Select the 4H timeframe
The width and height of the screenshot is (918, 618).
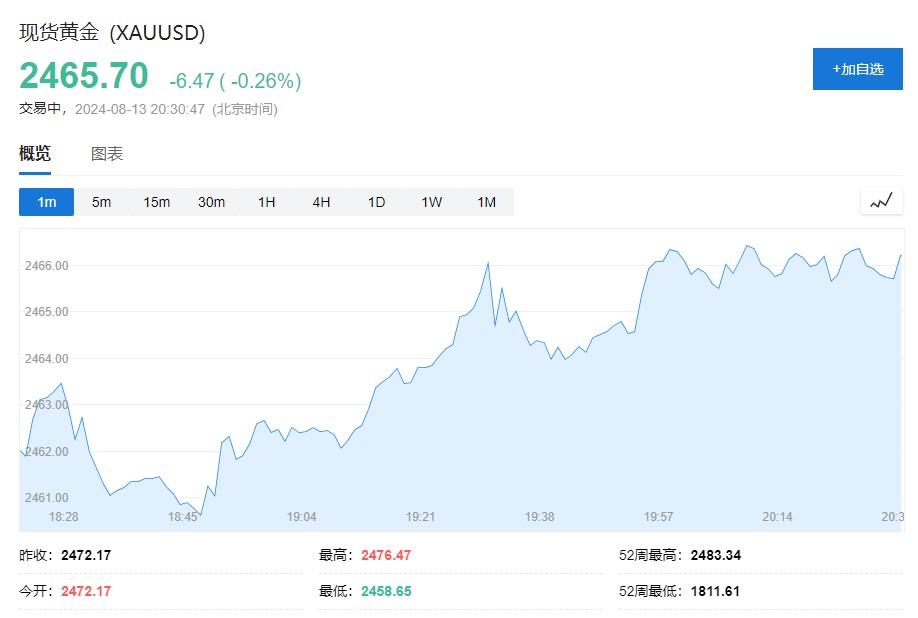[x=321, y=202]
